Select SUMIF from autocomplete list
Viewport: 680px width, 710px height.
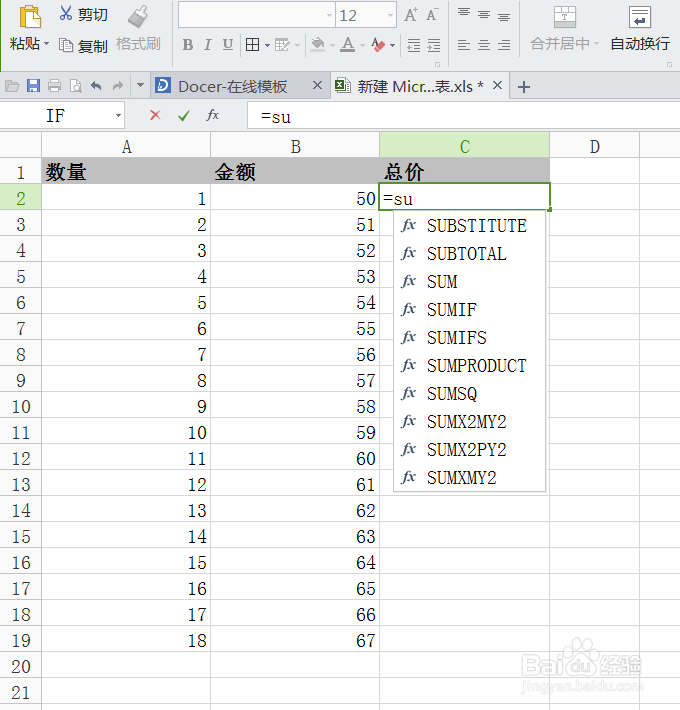469,310
